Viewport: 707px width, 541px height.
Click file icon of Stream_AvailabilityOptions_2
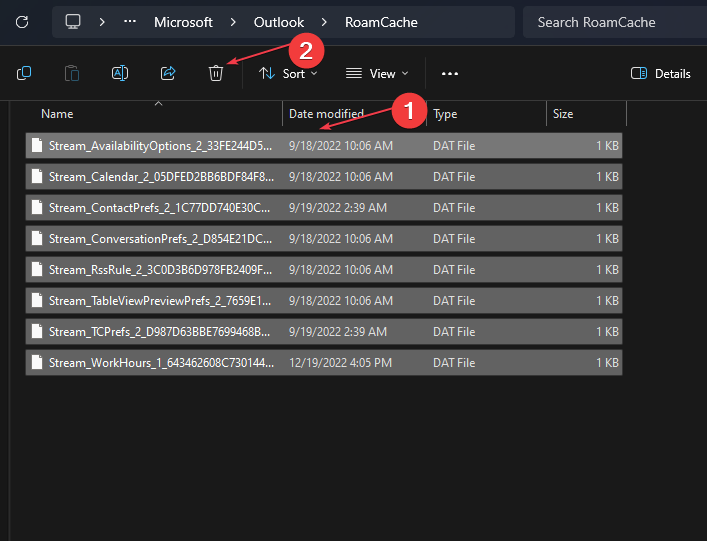pos(37,145)
